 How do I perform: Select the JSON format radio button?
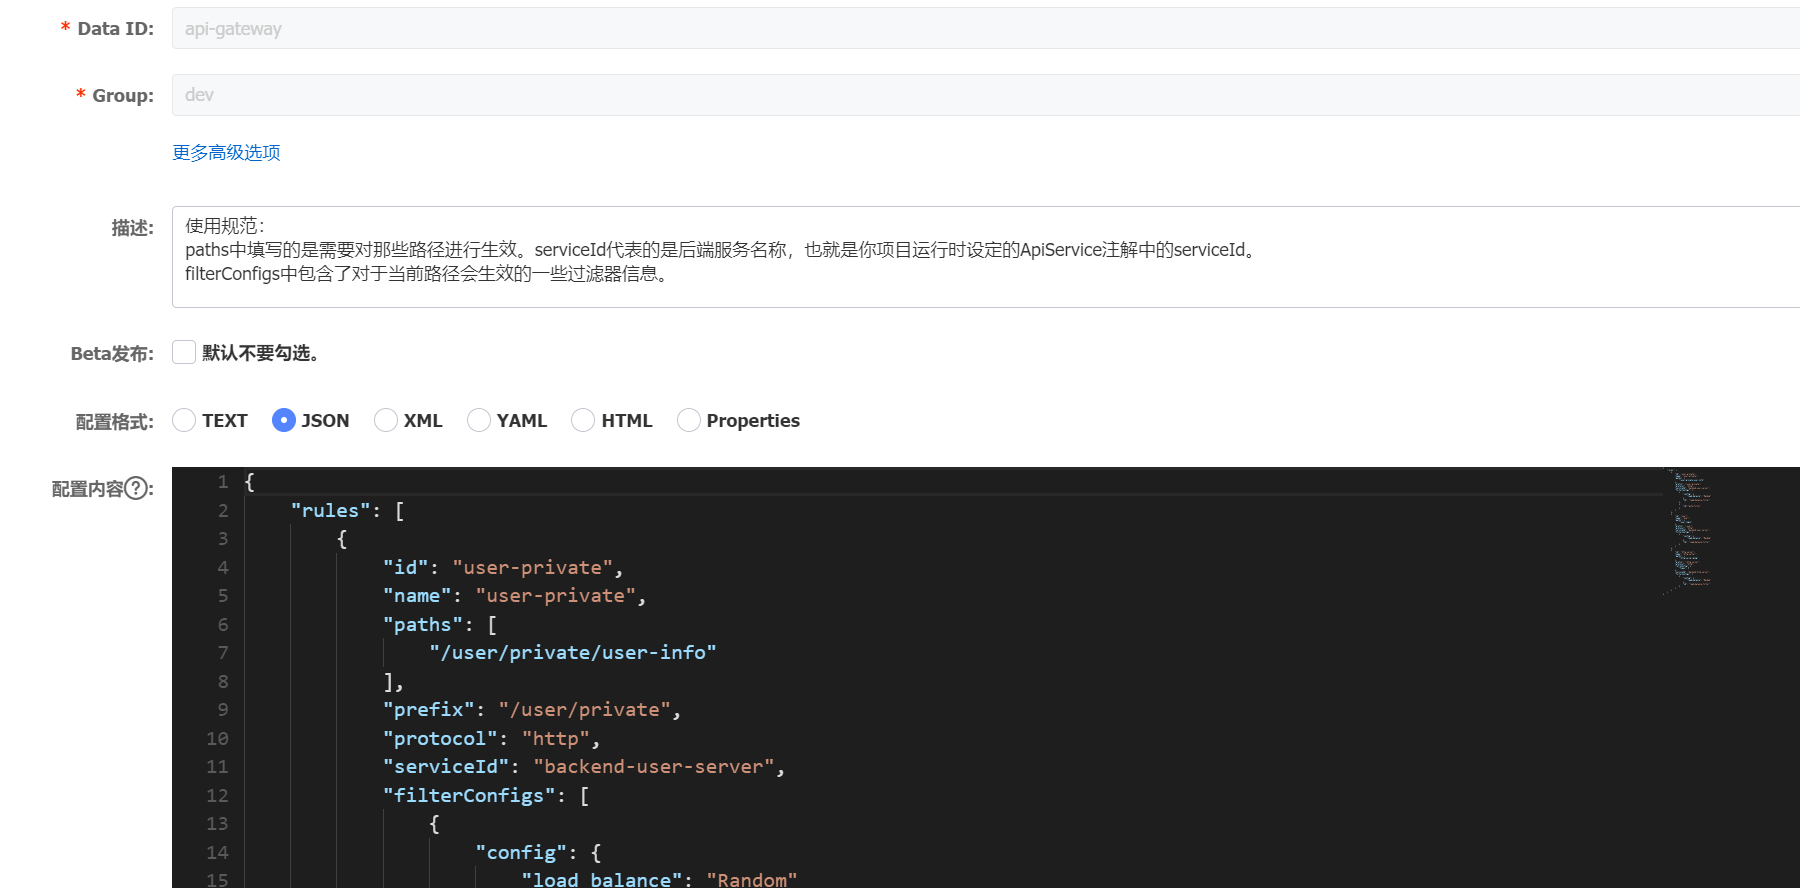pyautogui.click(x=284, y=421)
